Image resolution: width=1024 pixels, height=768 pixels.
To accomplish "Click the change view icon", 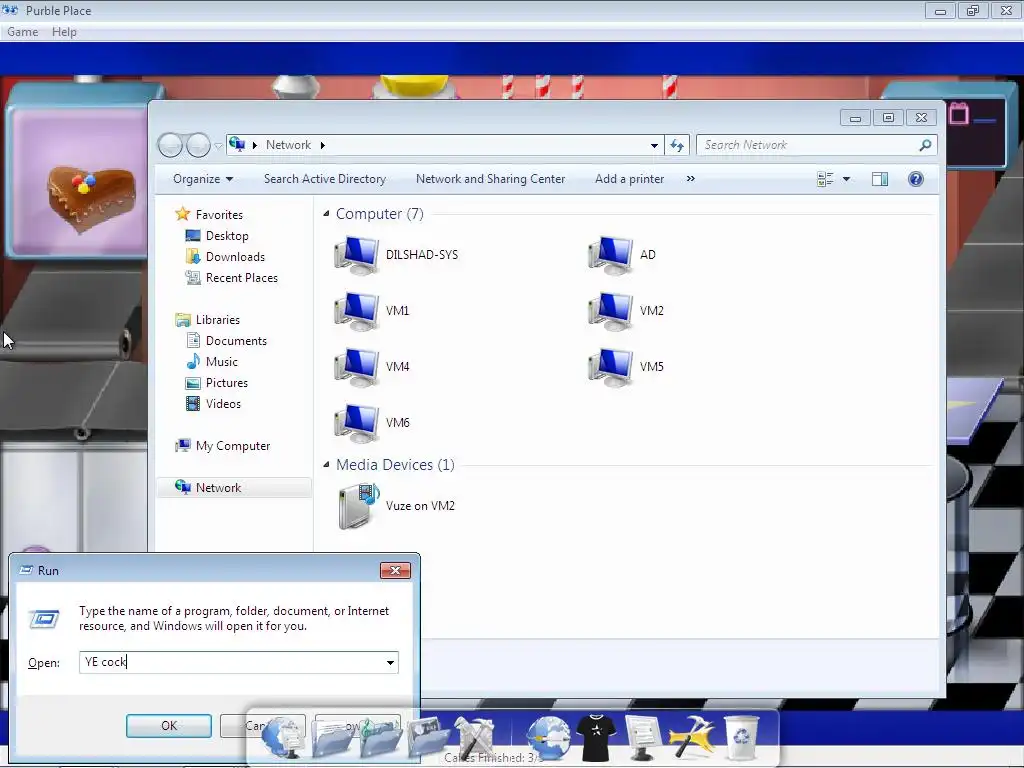I will (825, 179).
